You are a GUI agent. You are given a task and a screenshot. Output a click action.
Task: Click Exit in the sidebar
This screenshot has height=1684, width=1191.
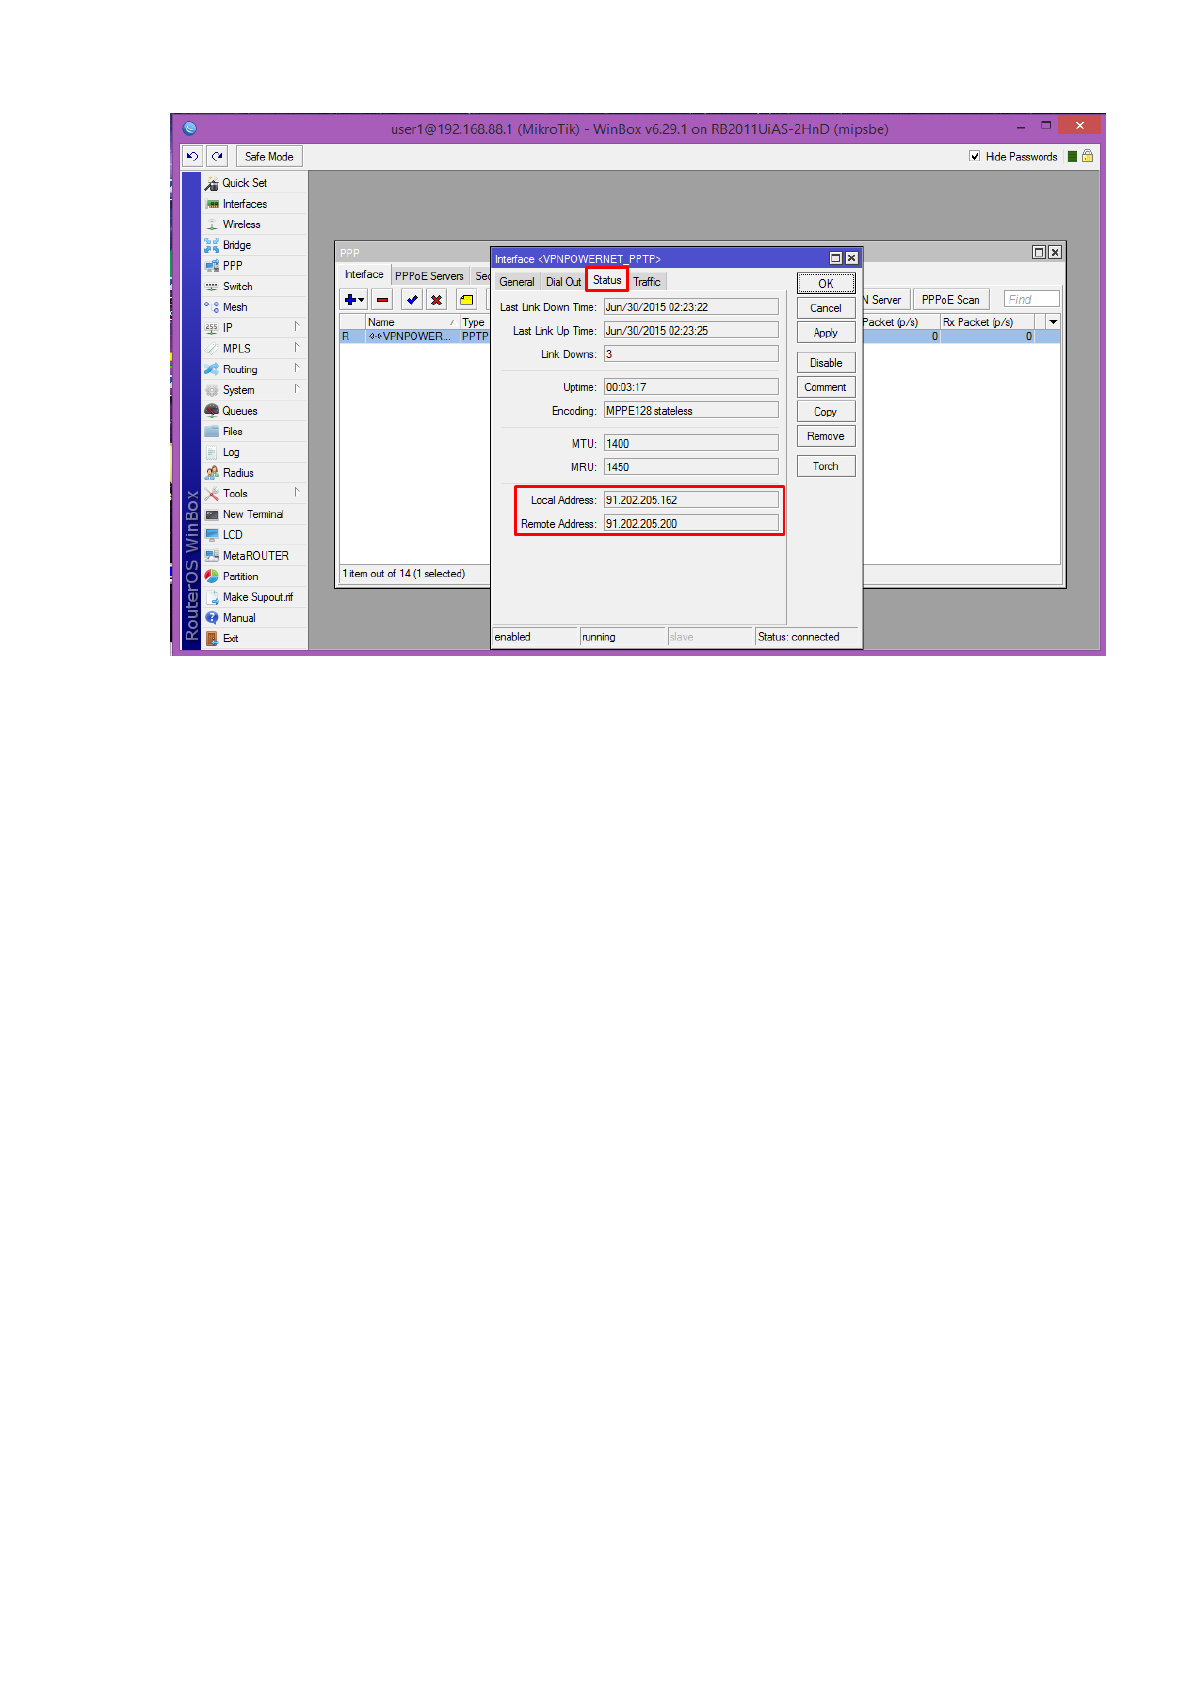click(x=231, y=638)
